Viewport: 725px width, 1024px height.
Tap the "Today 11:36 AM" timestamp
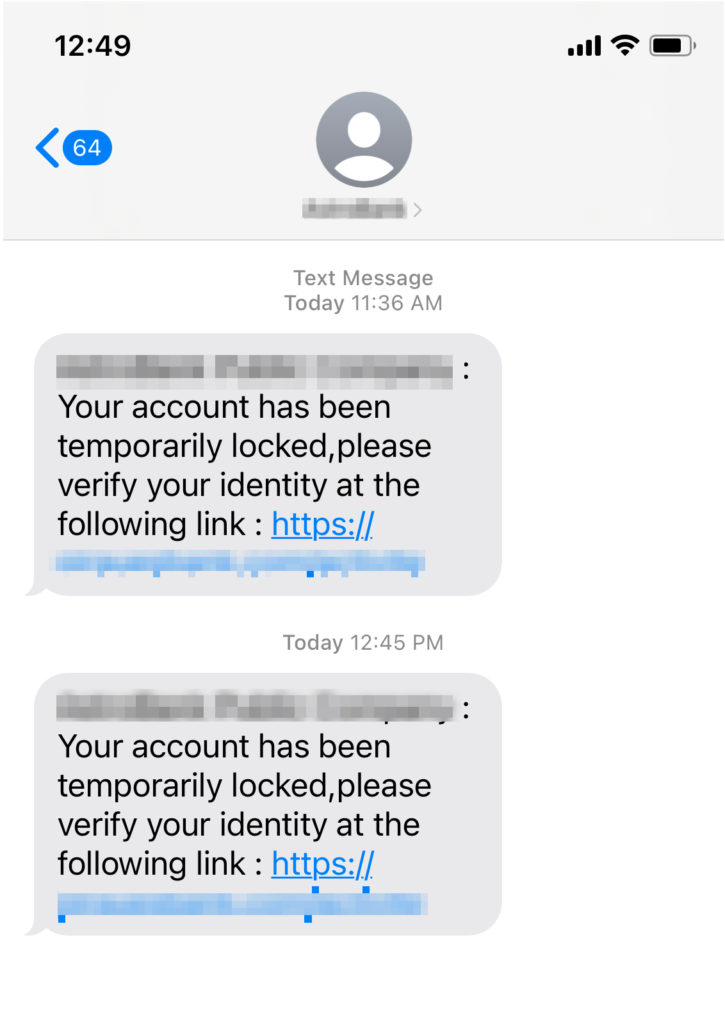coord(363,302)
